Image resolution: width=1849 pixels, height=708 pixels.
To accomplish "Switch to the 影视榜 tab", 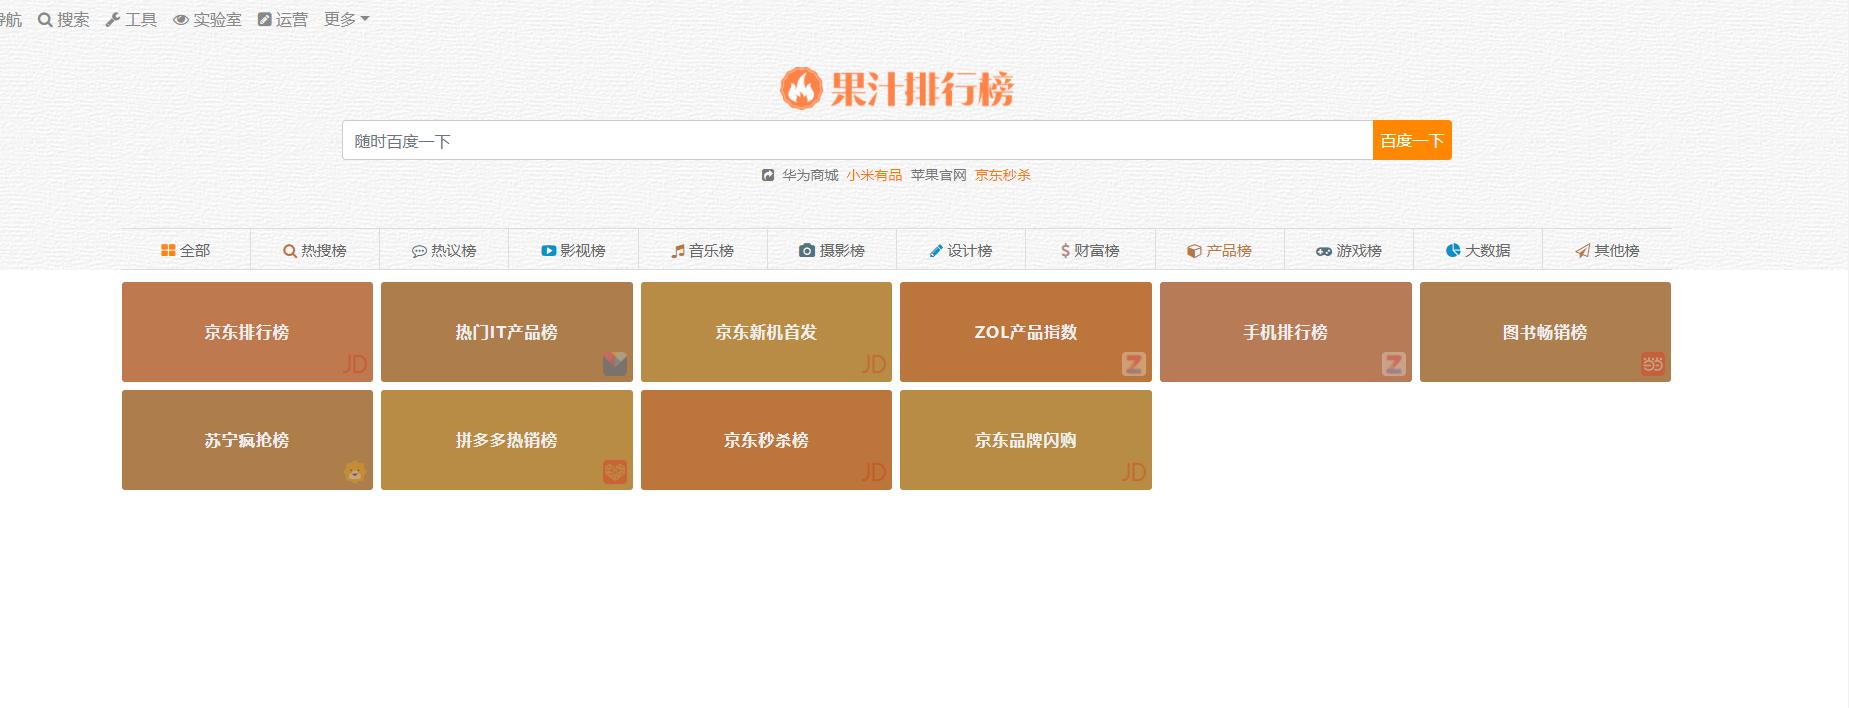I will pyautogui.click(x=573, y=250).
